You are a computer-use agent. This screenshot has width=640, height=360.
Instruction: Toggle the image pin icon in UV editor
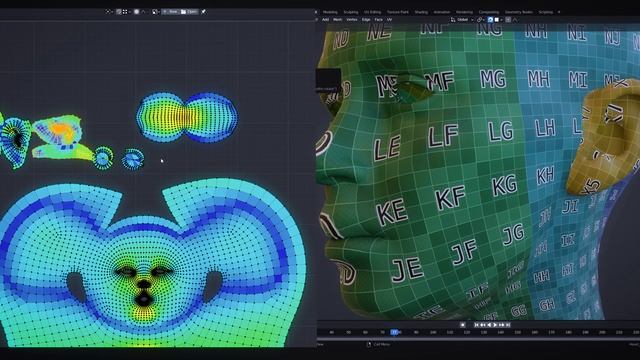[203, 12]
